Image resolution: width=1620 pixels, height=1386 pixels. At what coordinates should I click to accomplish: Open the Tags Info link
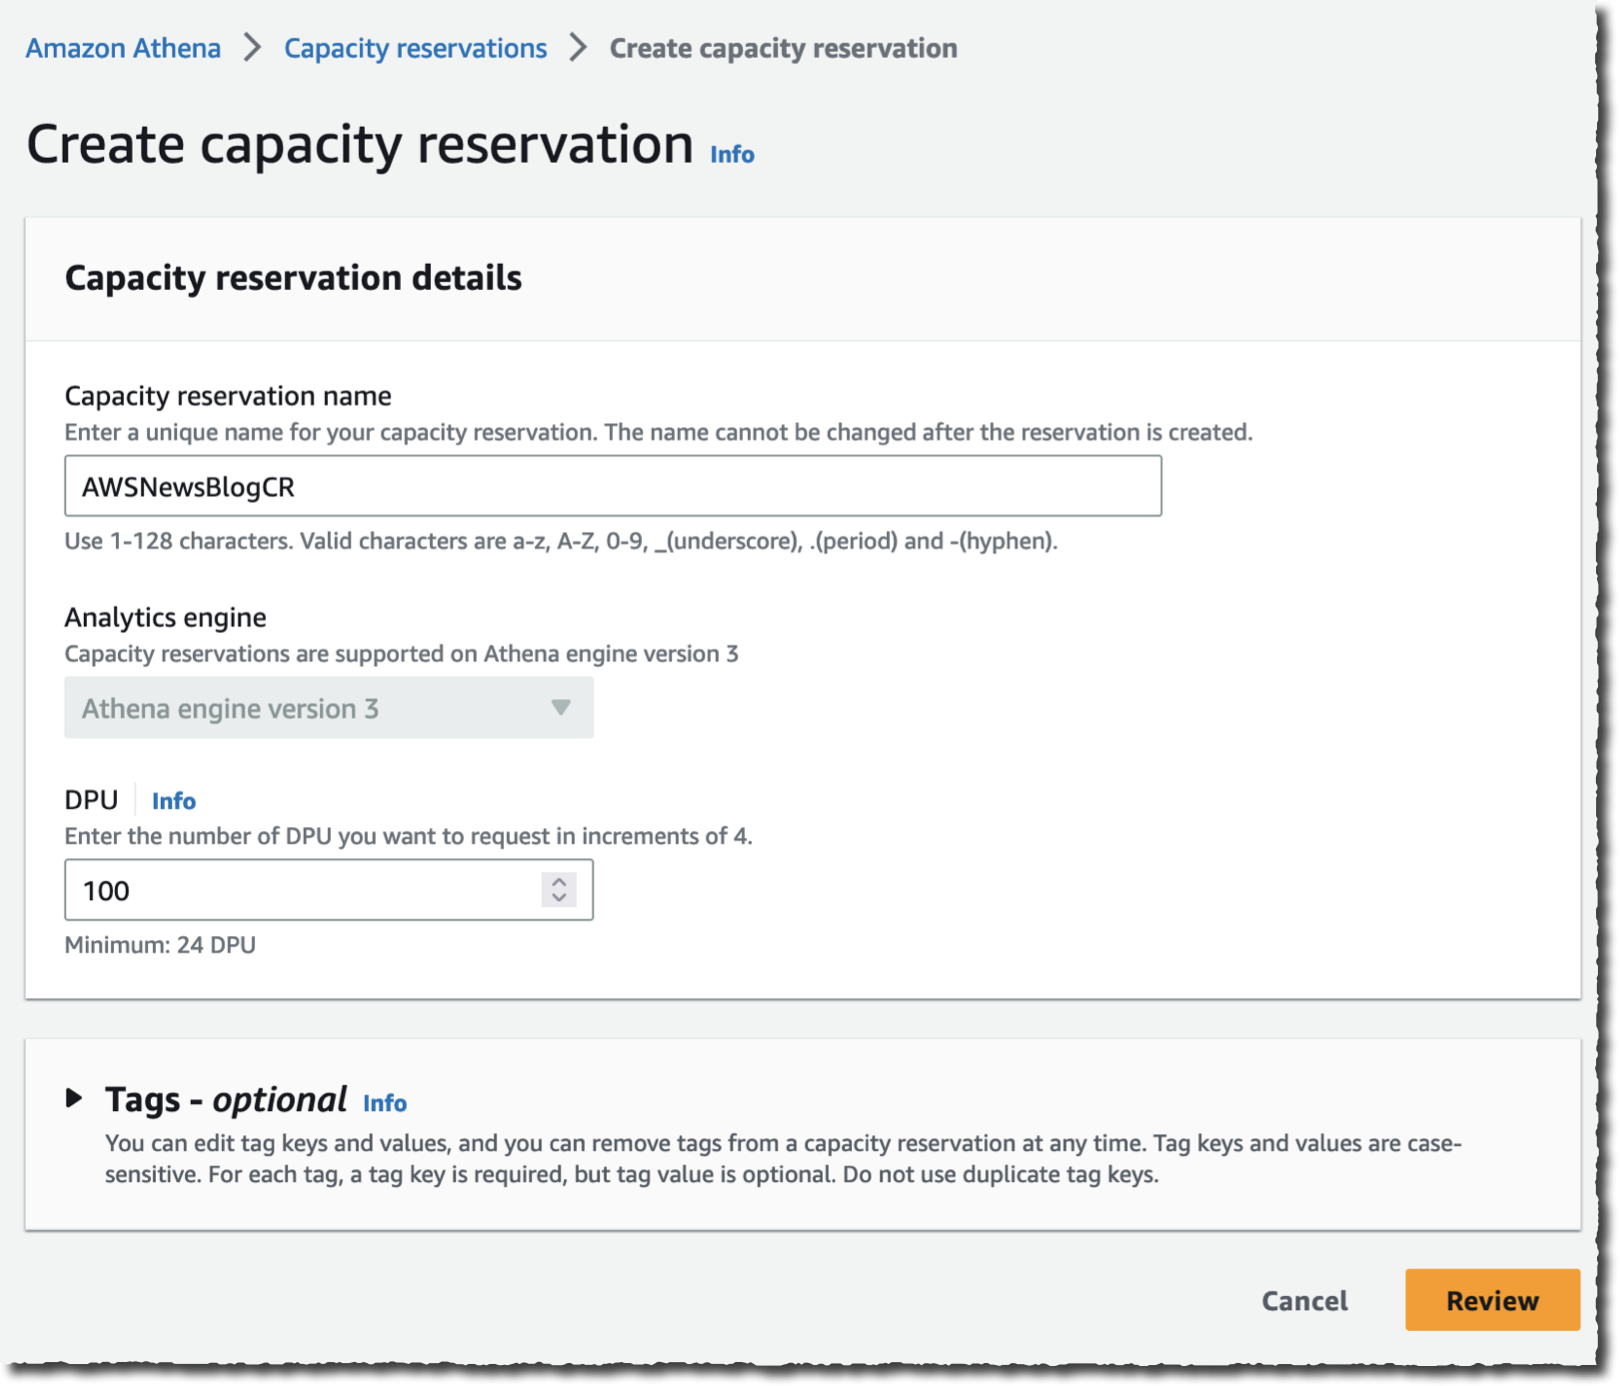pyautogui.click(x=384, y=1103)
